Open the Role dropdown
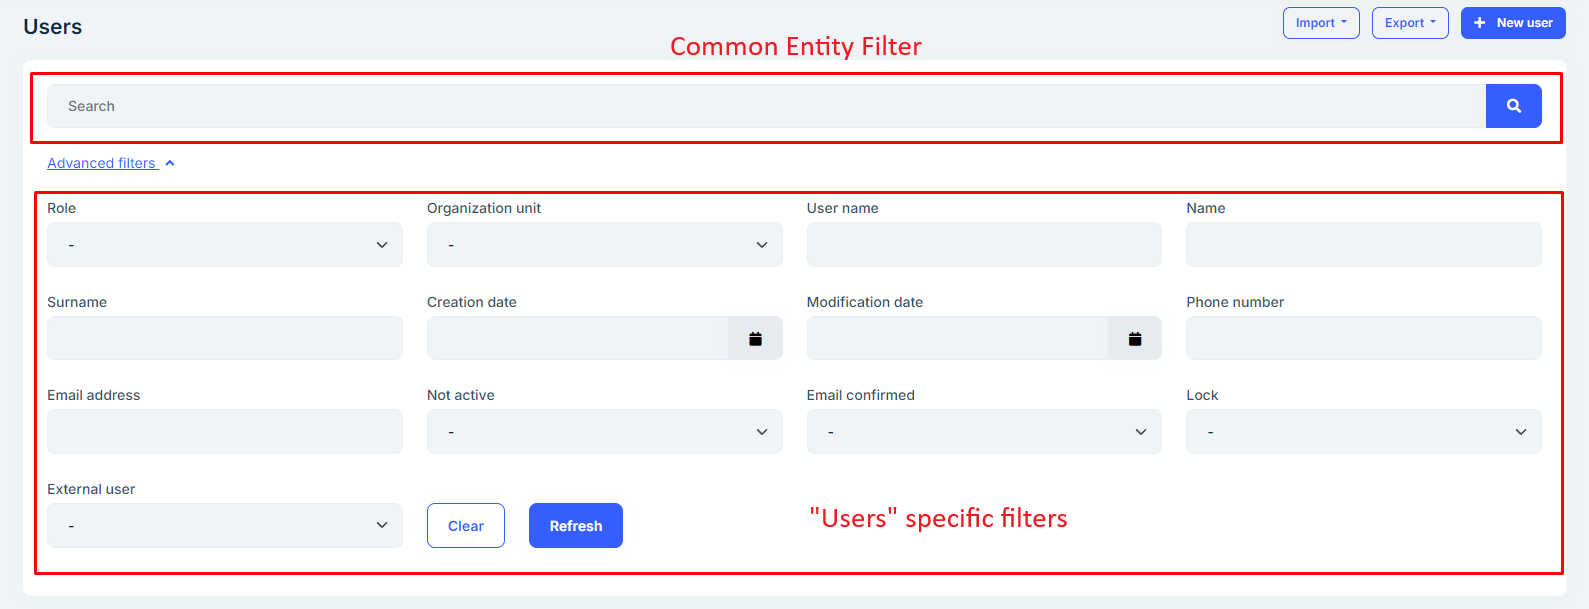Screen dimensions: 1589x609 [224, 244]
